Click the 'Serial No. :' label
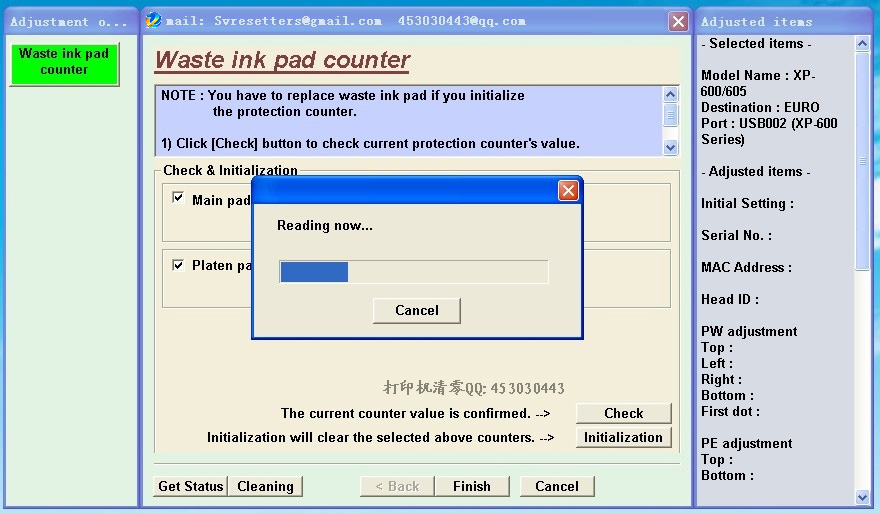Viewport: 880px width, 514px height. (736, 236)
